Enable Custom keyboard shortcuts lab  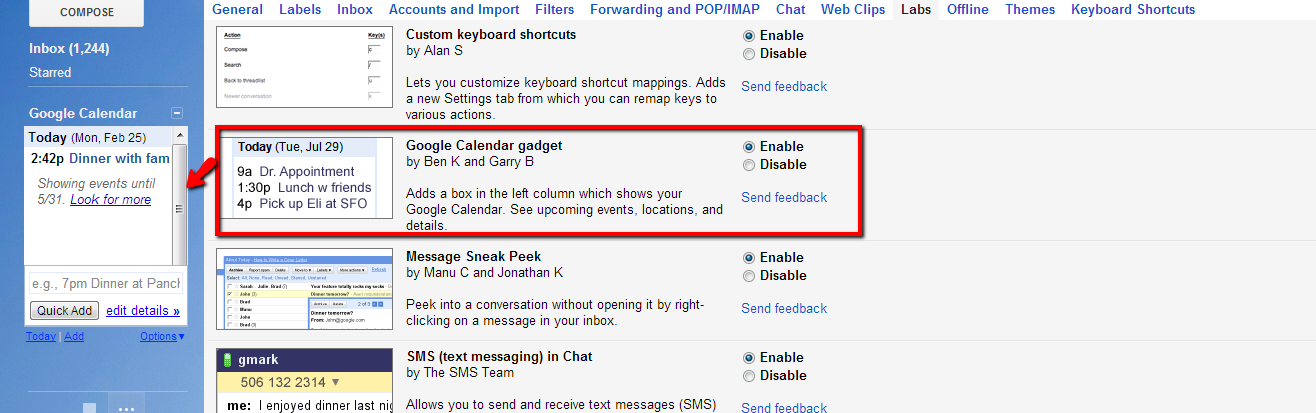[749, 35]
